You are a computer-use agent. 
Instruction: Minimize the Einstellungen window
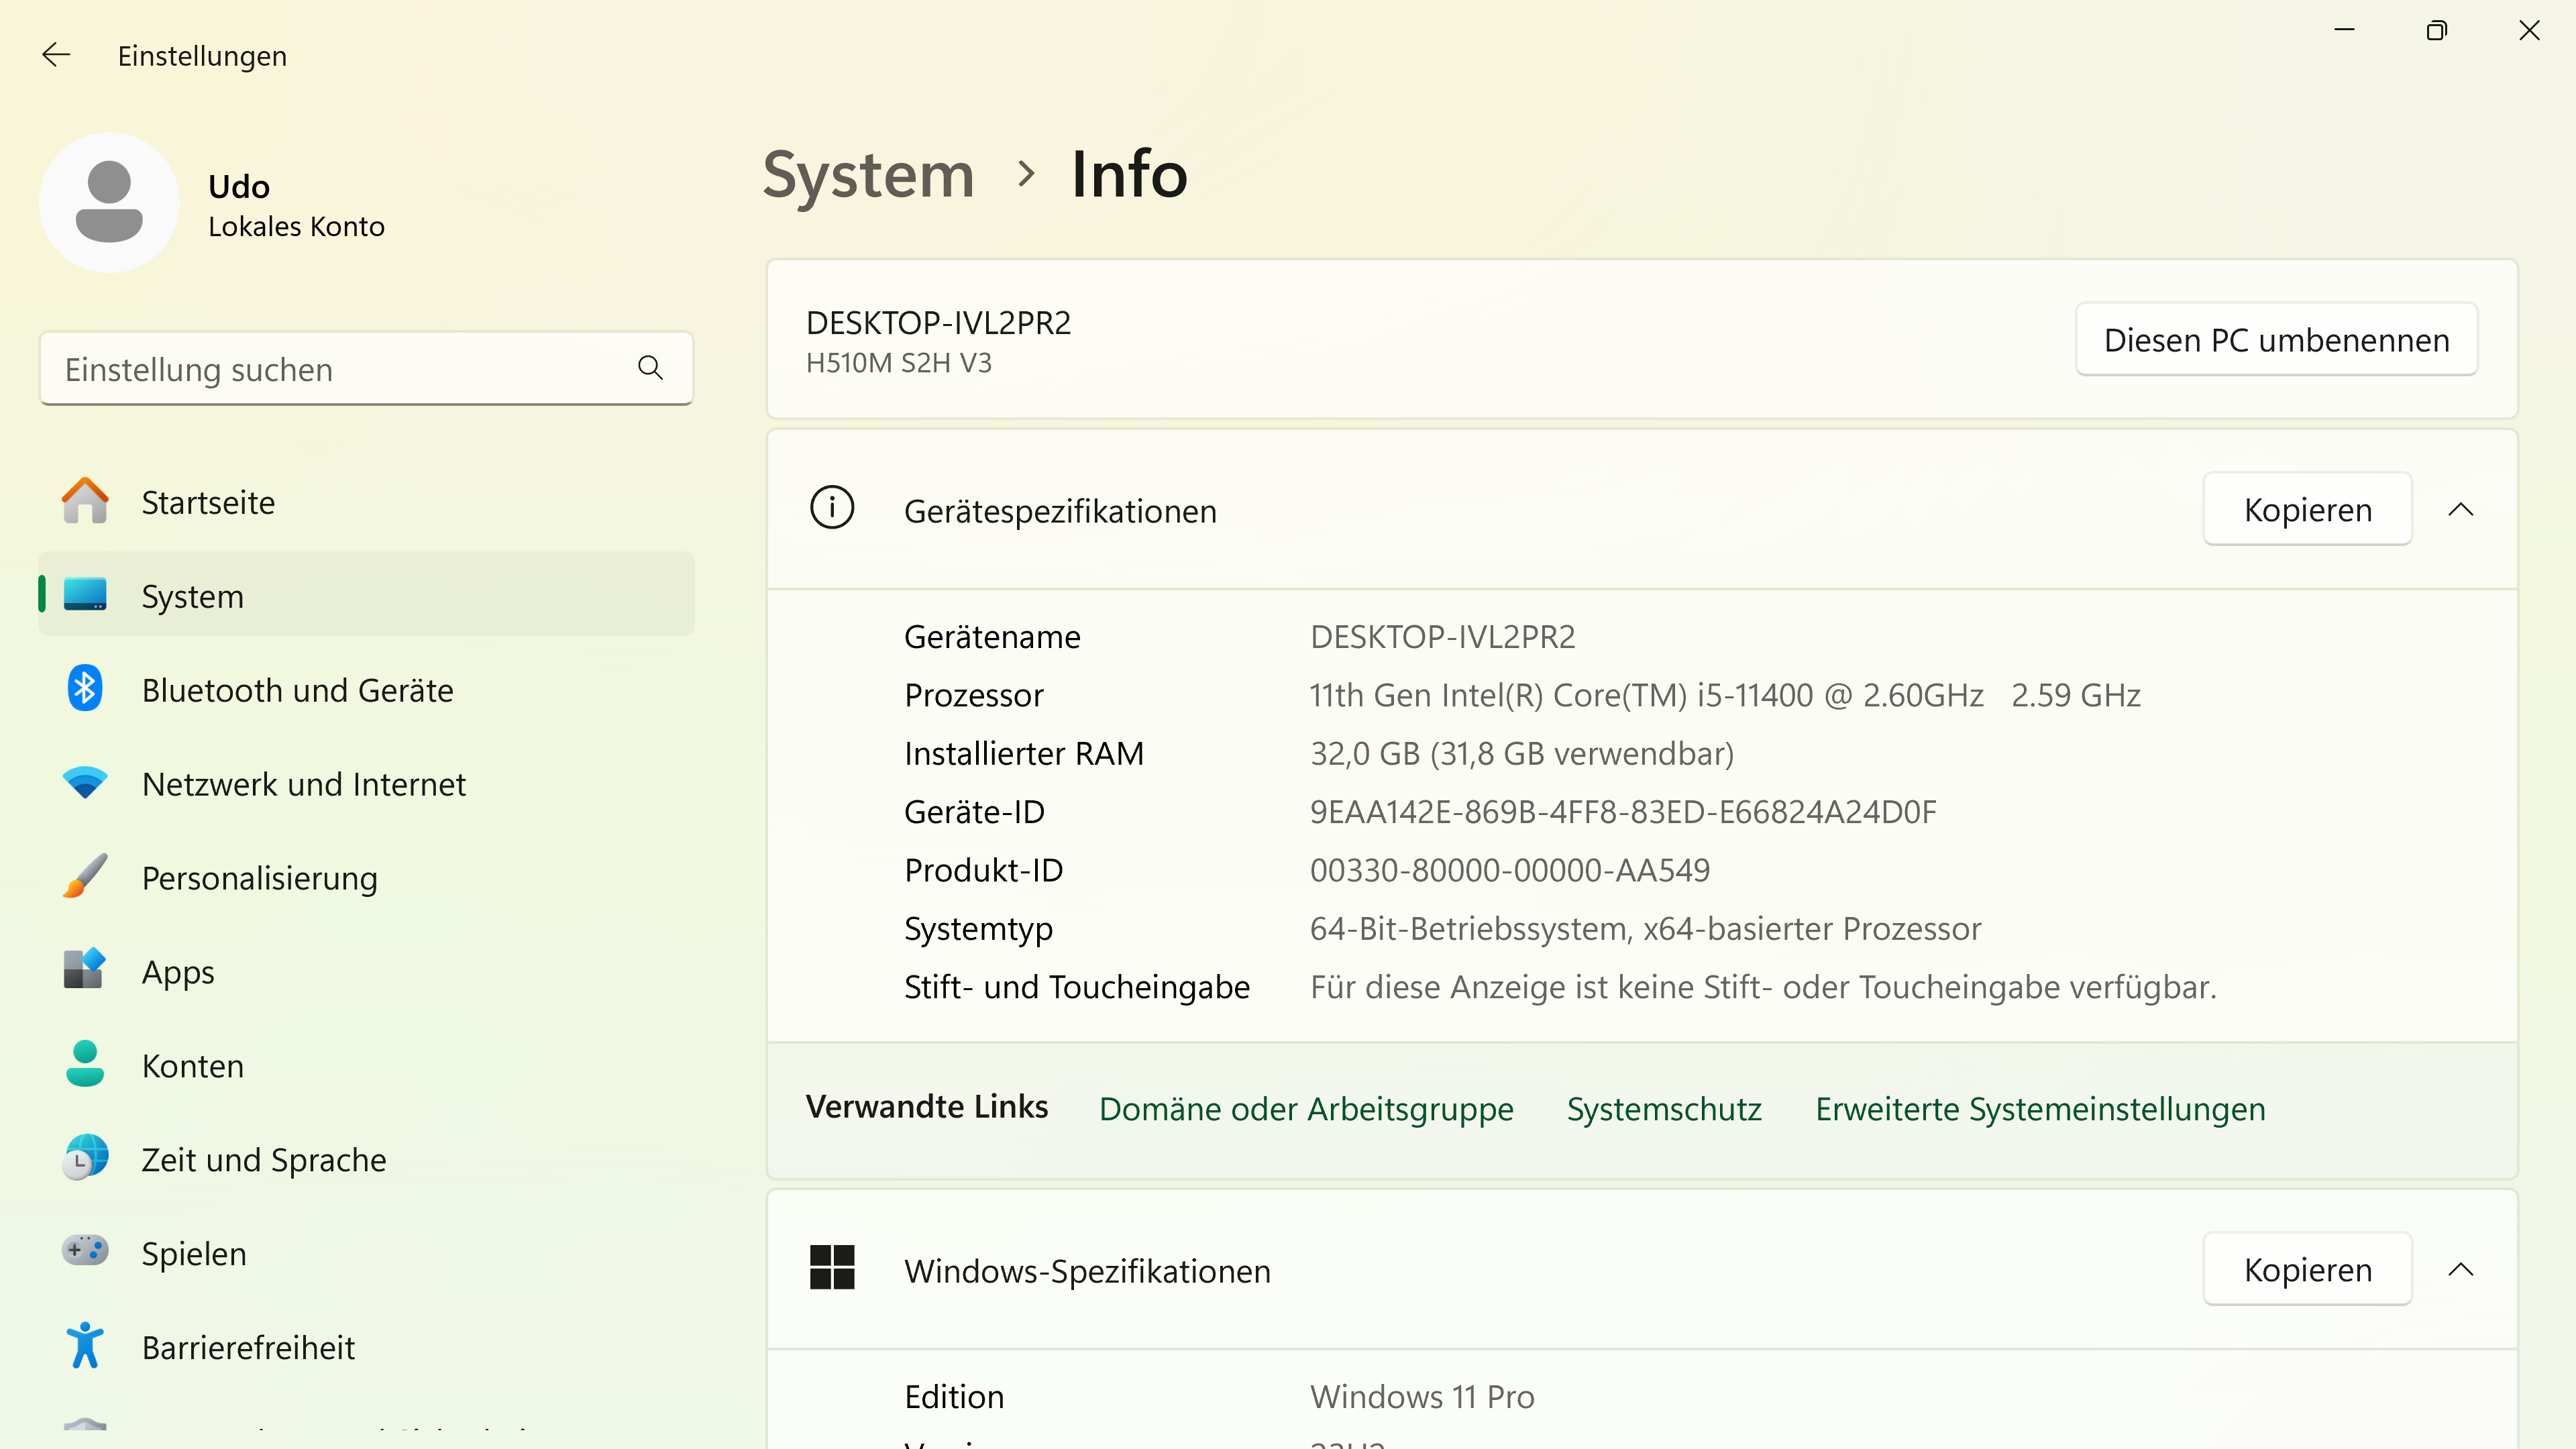click(2344, 30)
